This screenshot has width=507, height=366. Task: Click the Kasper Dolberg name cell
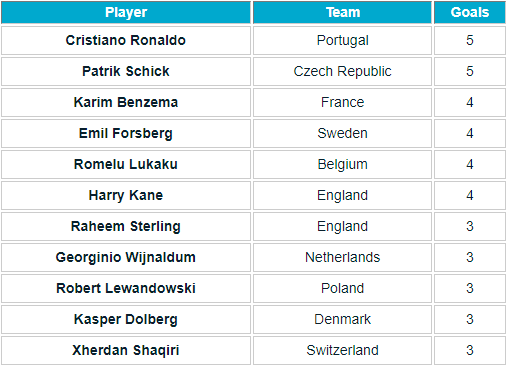[x=126, y=319]
